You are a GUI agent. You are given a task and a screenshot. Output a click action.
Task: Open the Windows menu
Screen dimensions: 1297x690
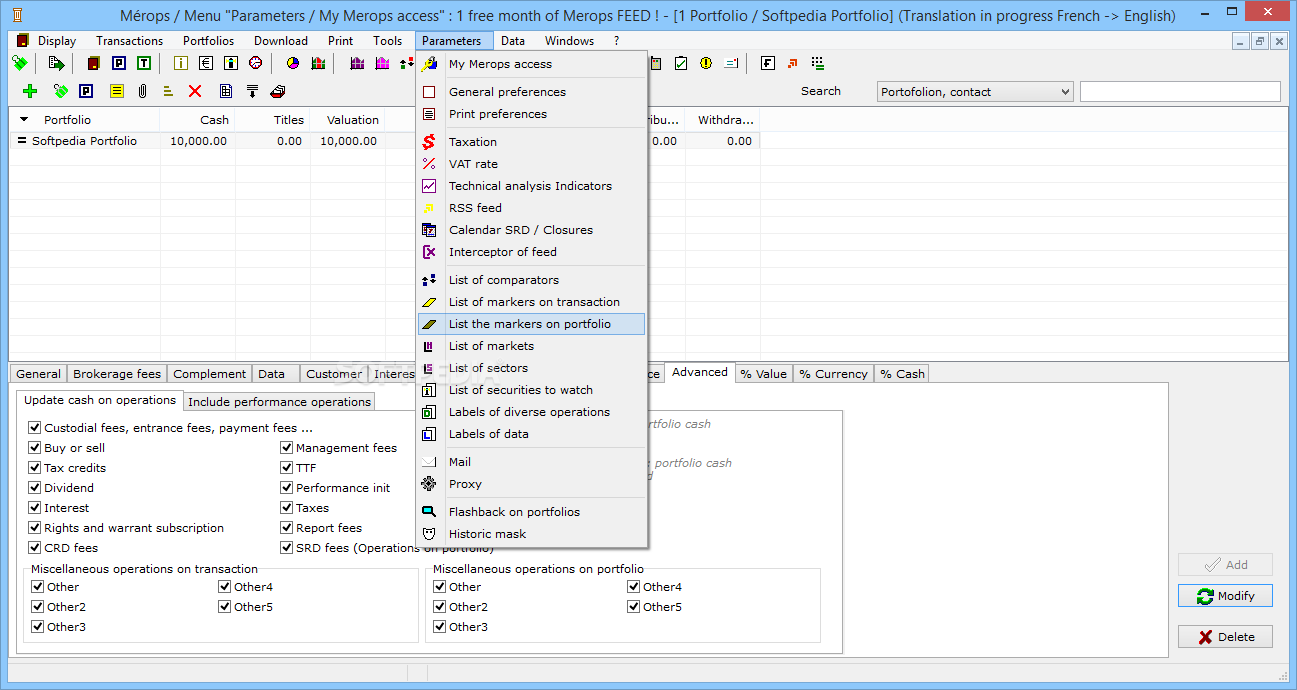point(570,41)
